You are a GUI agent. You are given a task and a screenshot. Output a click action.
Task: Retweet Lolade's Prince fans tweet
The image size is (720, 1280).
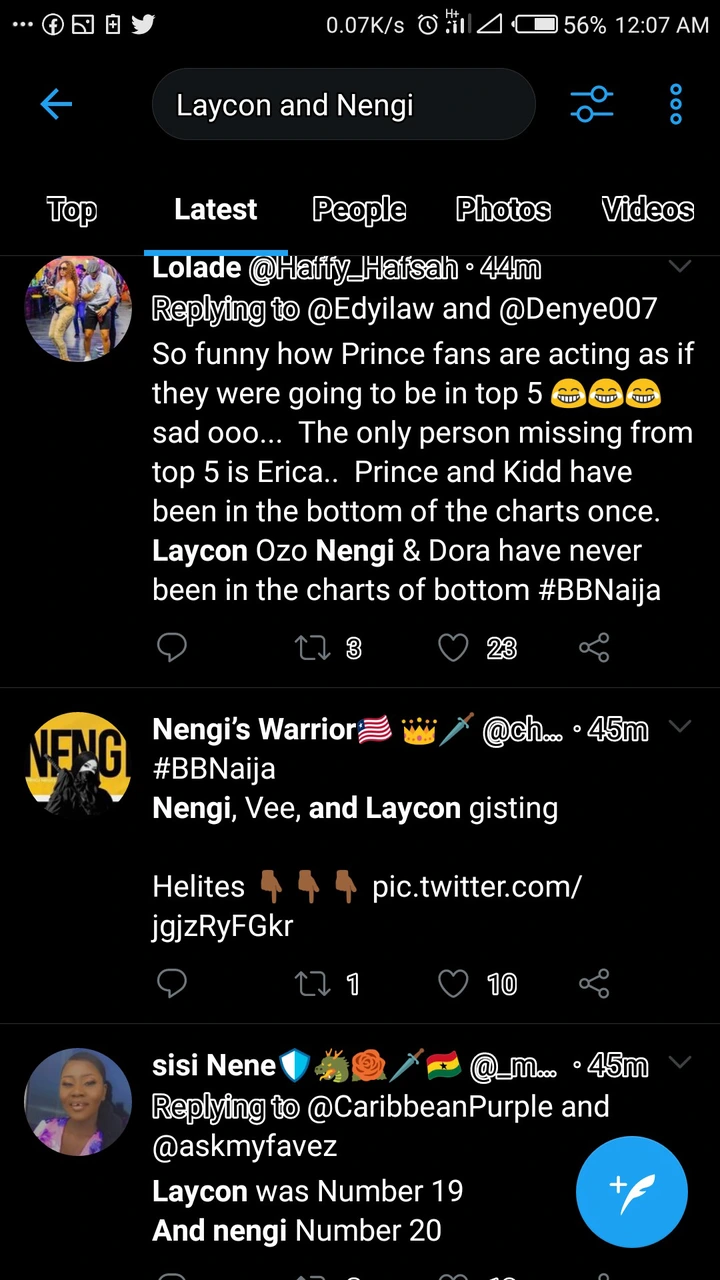(313, 648)
